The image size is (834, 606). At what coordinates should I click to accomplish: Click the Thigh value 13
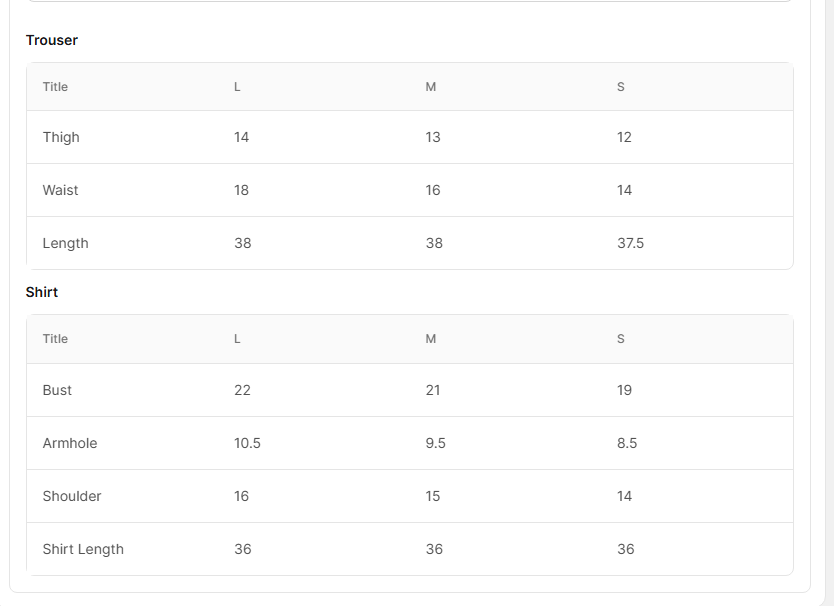pos(433,137)
